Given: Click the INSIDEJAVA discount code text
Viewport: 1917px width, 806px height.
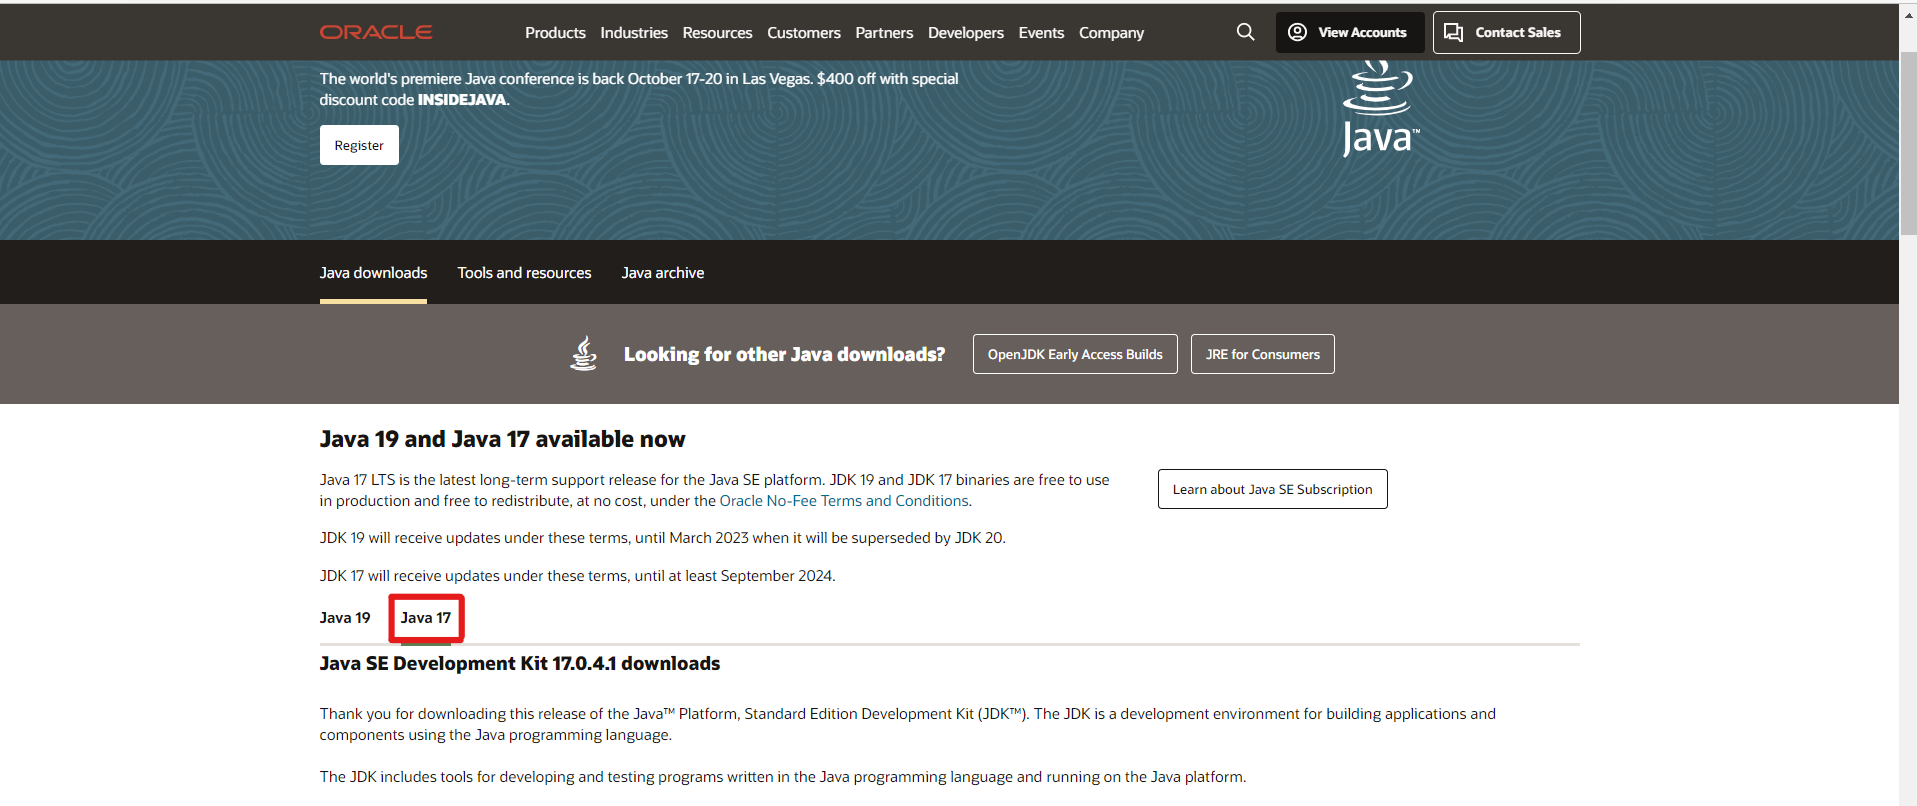Looking at the screenshot, I should (462, 100).
